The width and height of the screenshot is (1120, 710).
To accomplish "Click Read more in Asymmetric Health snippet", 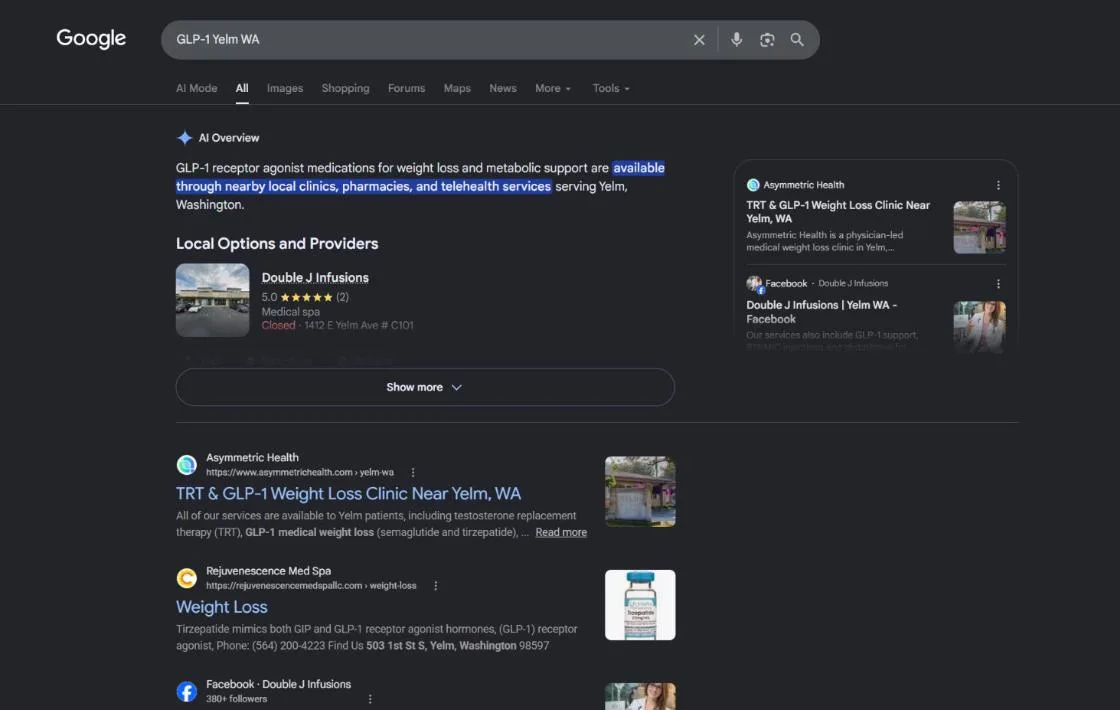I will [561, 532].
